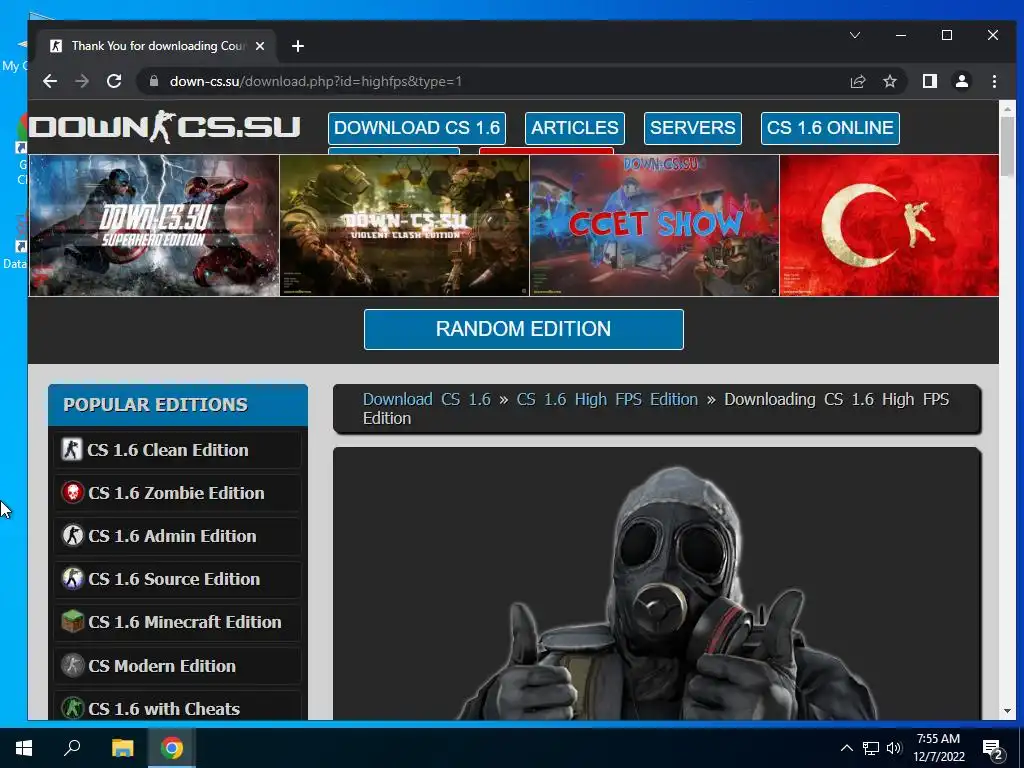1024x768 pixels.
Task: Open the taskbar clock and date
Action: coord(938,748)
